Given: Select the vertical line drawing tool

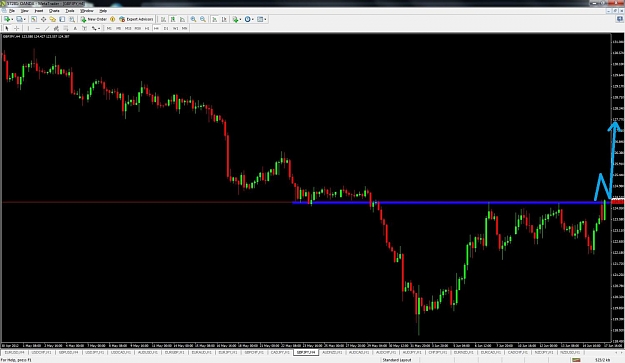Looking at the screenshot, I should (28, 28).
